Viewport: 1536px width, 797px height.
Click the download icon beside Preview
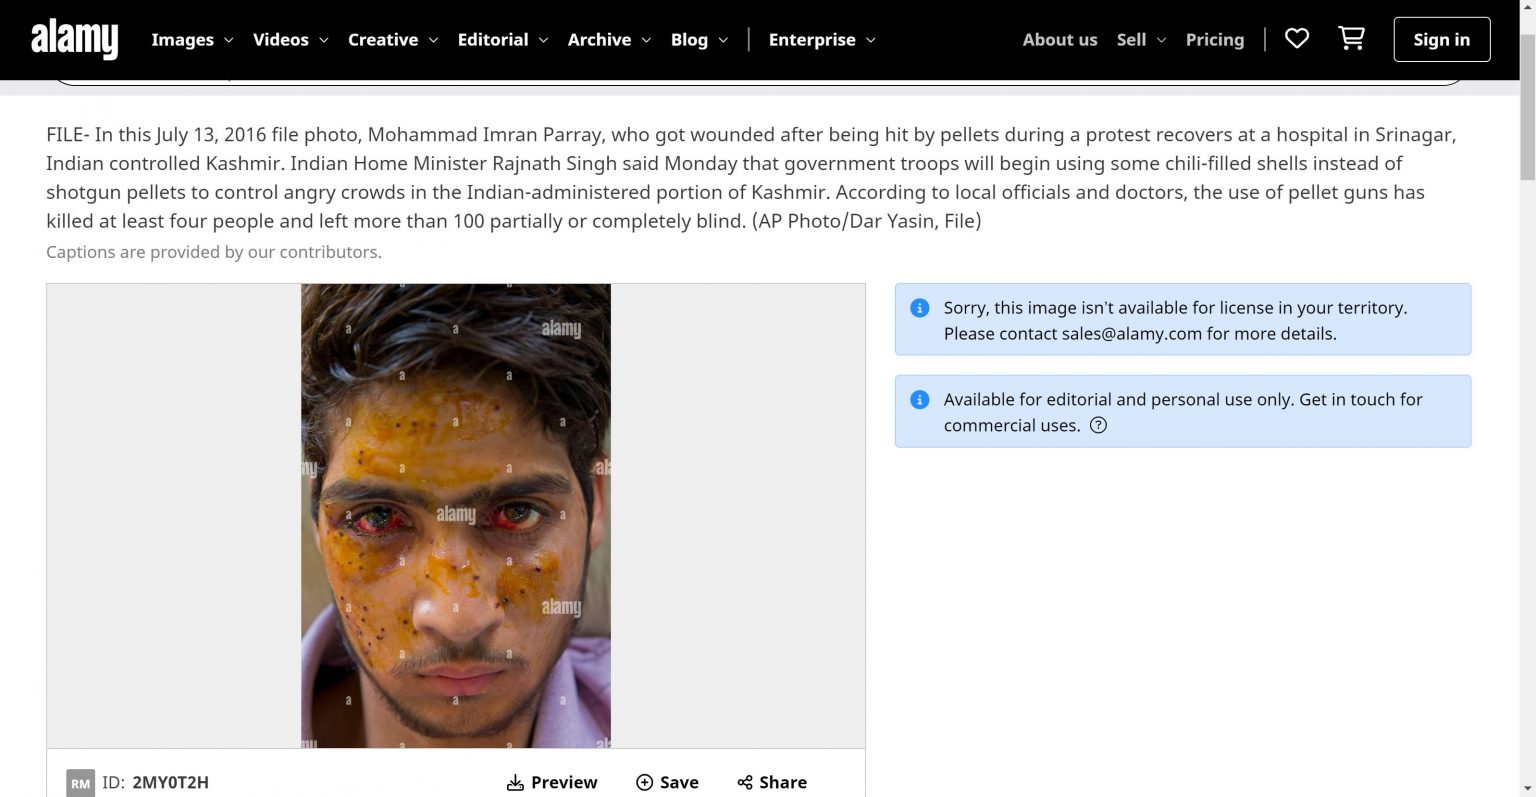point(515,782)
